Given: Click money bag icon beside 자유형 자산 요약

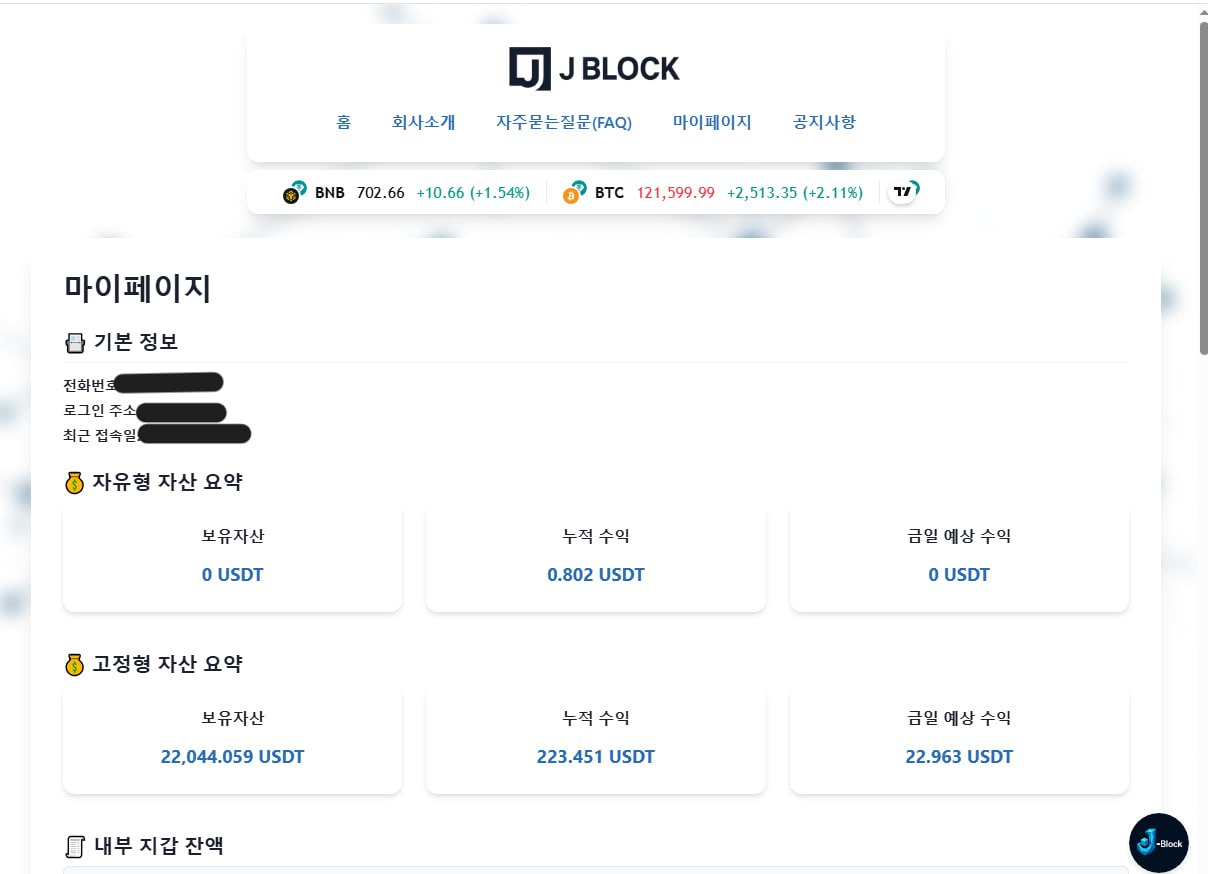Looking at the screenshot, I should [x=75, y=483].
